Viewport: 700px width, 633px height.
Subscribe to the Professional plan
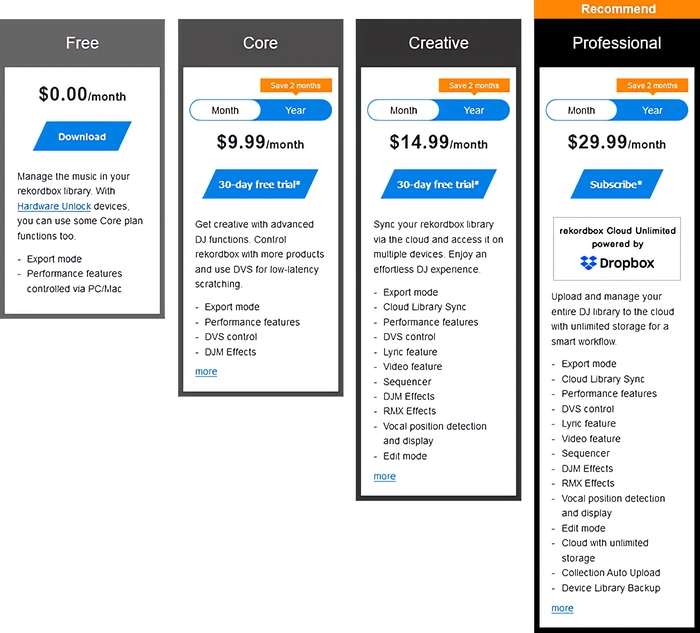[x=617, y=184]
